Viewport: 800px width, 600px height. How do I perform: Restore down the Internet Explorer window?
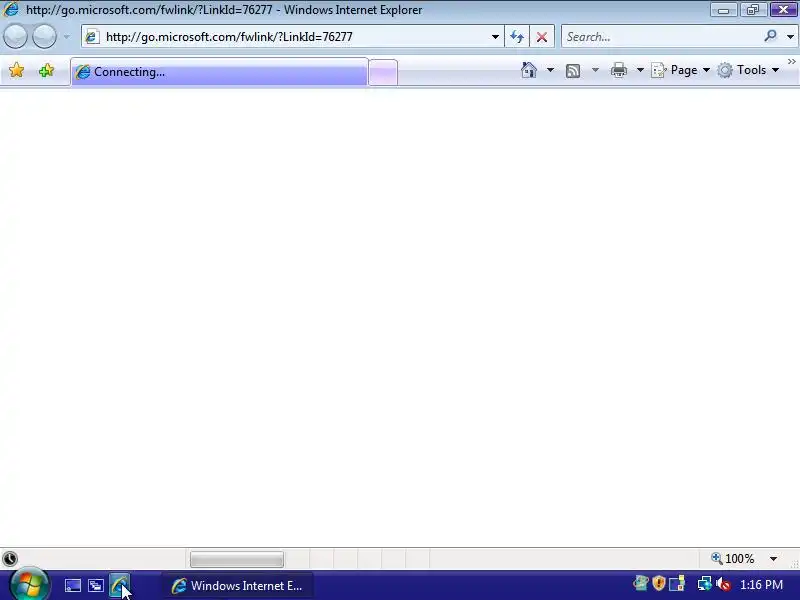tap(753, 10)
